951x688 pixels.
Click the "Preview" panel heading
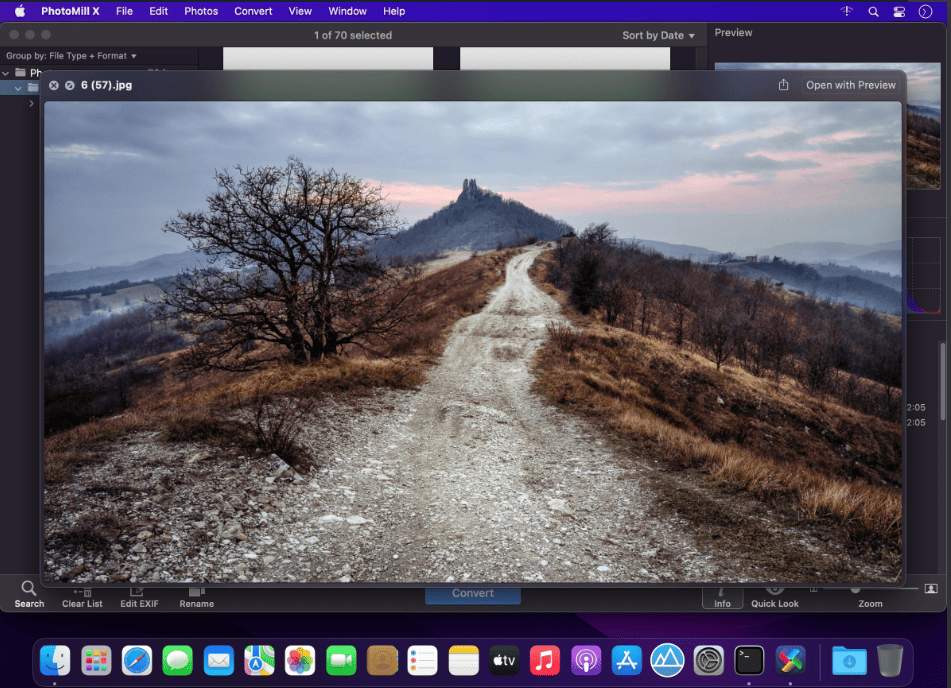[x=733, y=33]
